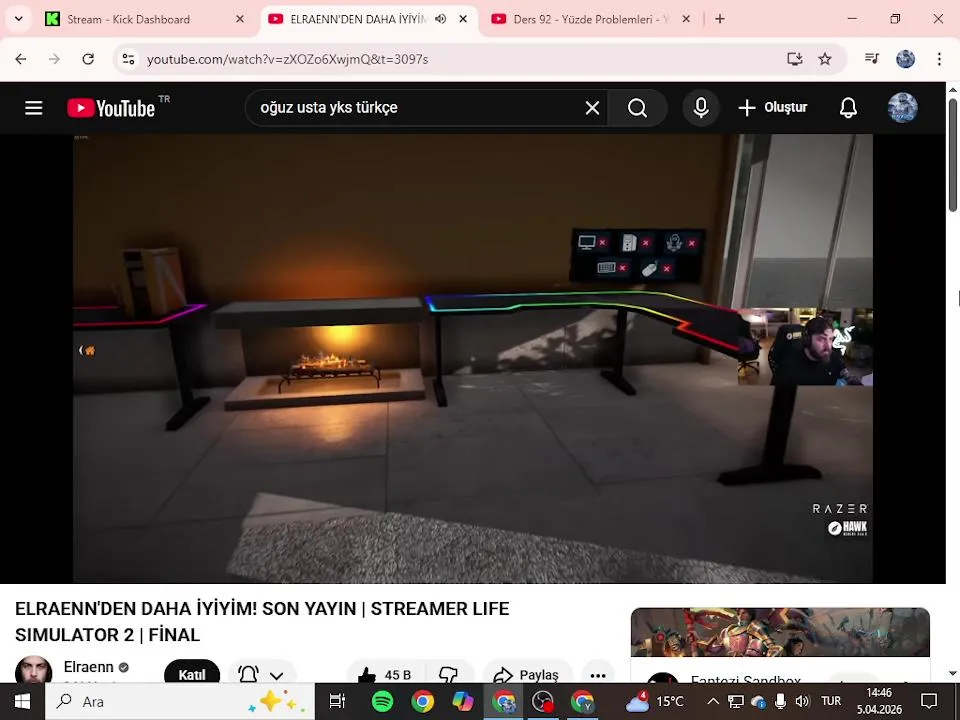This screenshot has height=720, width=960.
Task: Open Chrome's three-dot menu
Action: click(x=939, y=59)
